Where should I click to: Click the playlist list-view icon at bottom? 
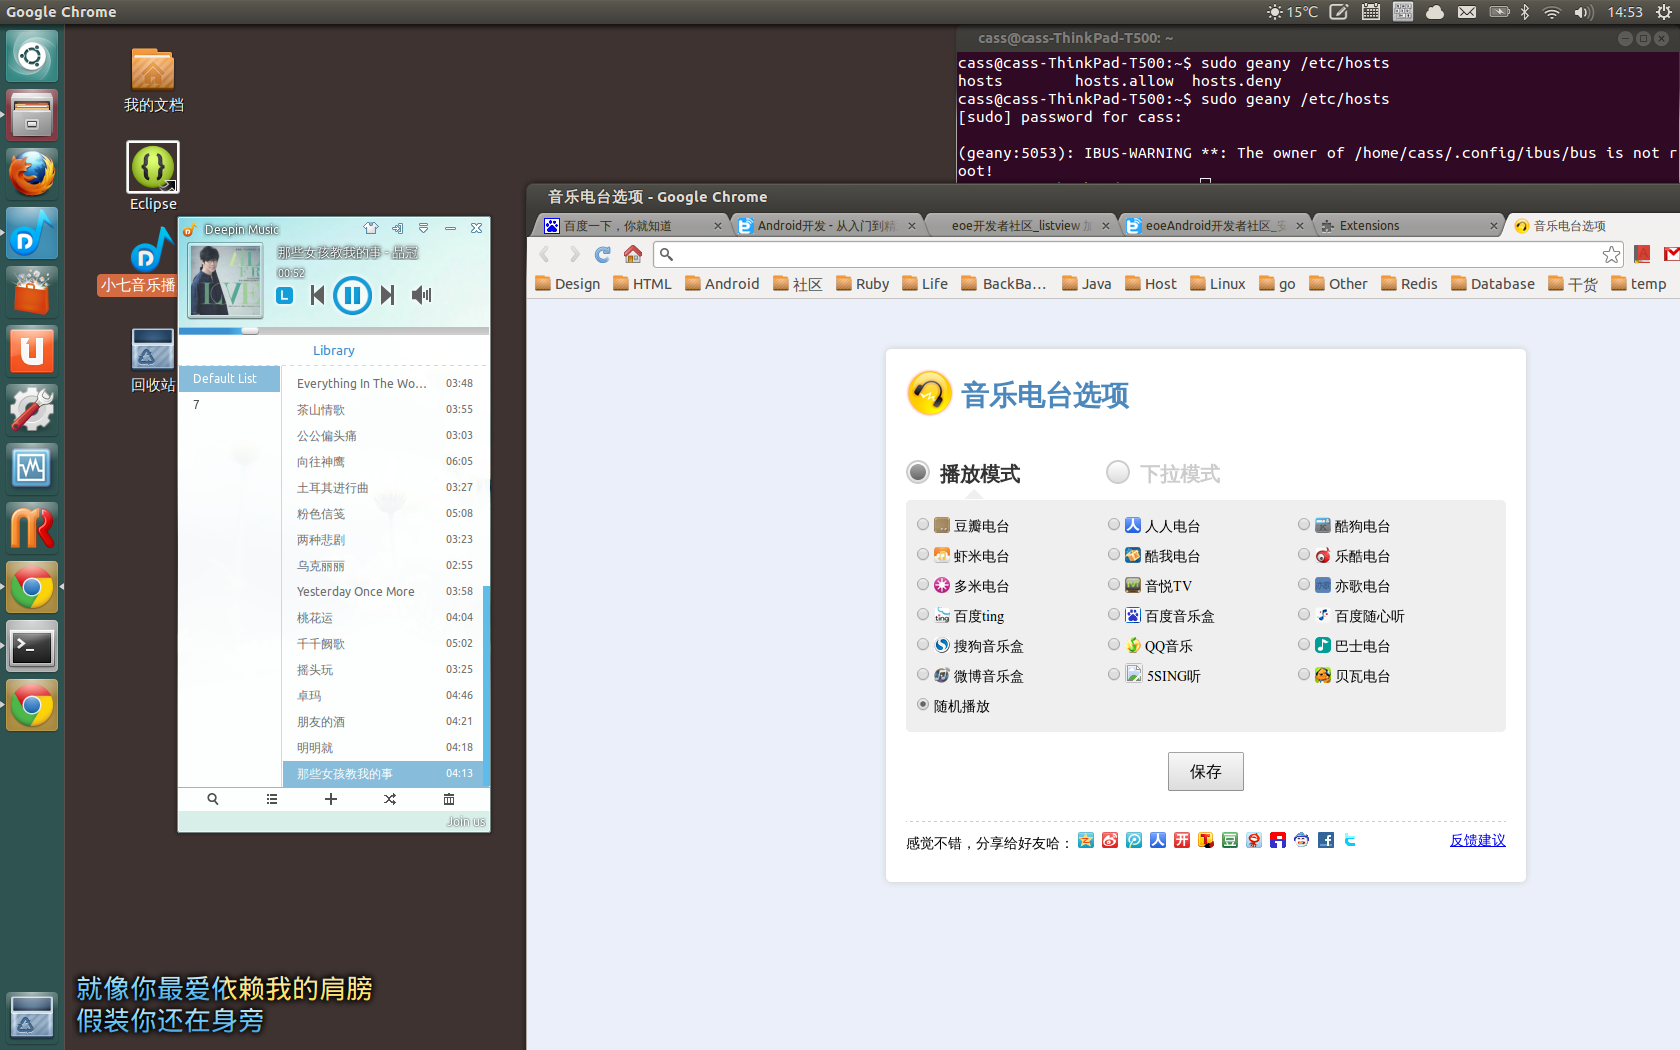[272, 799]
